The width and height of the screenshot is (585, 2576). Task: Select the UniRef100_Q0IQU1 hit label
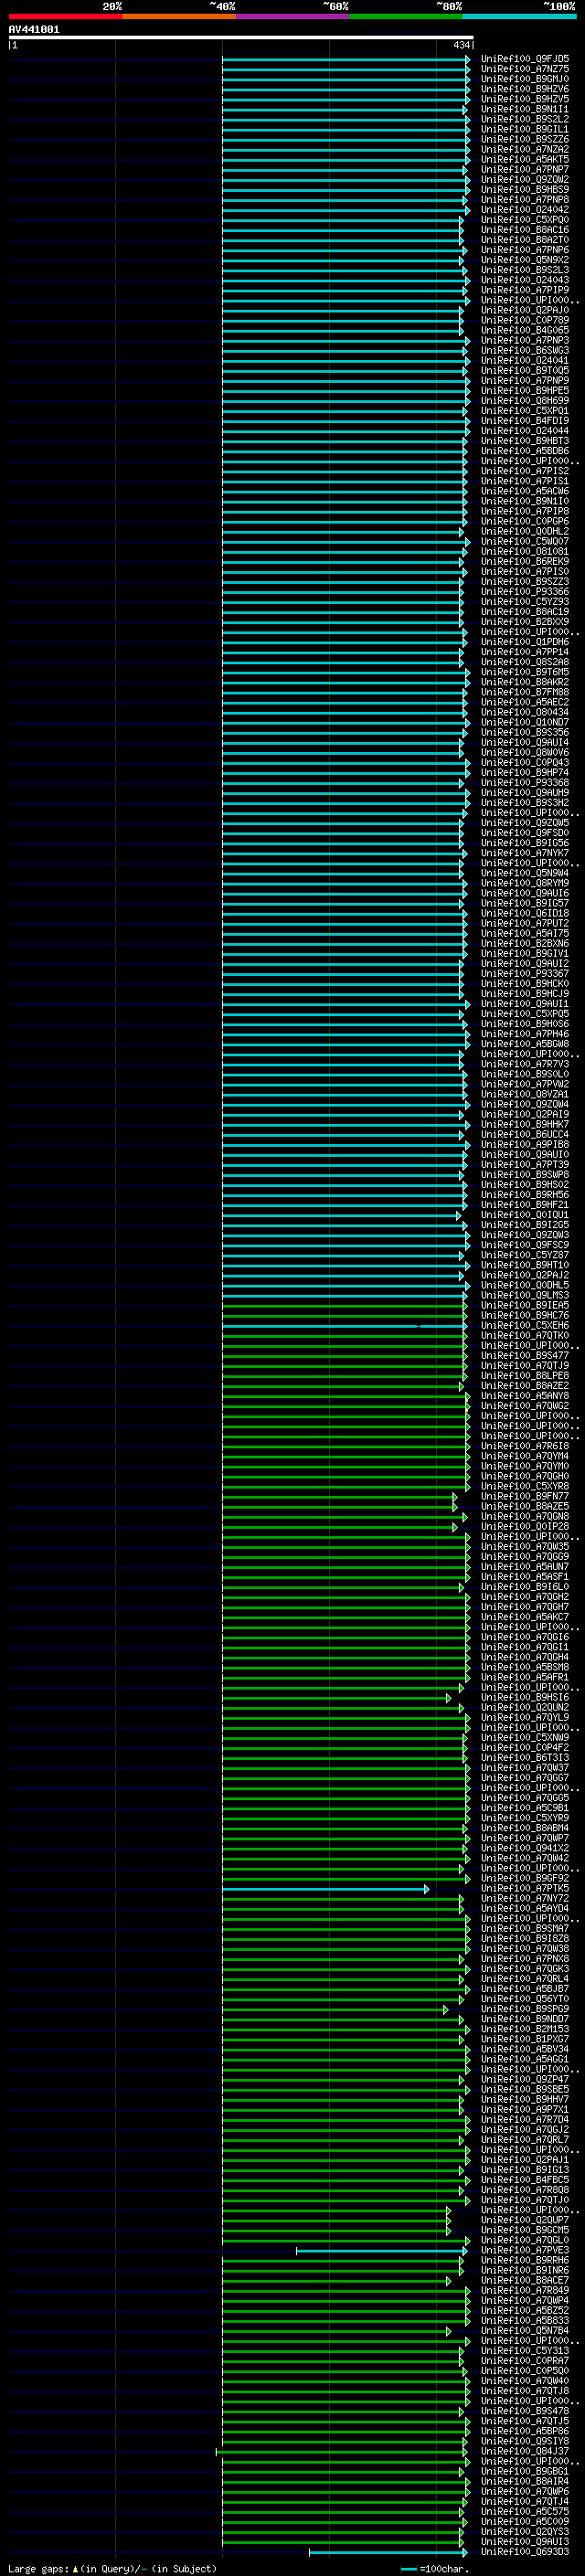click(525, 1215)
